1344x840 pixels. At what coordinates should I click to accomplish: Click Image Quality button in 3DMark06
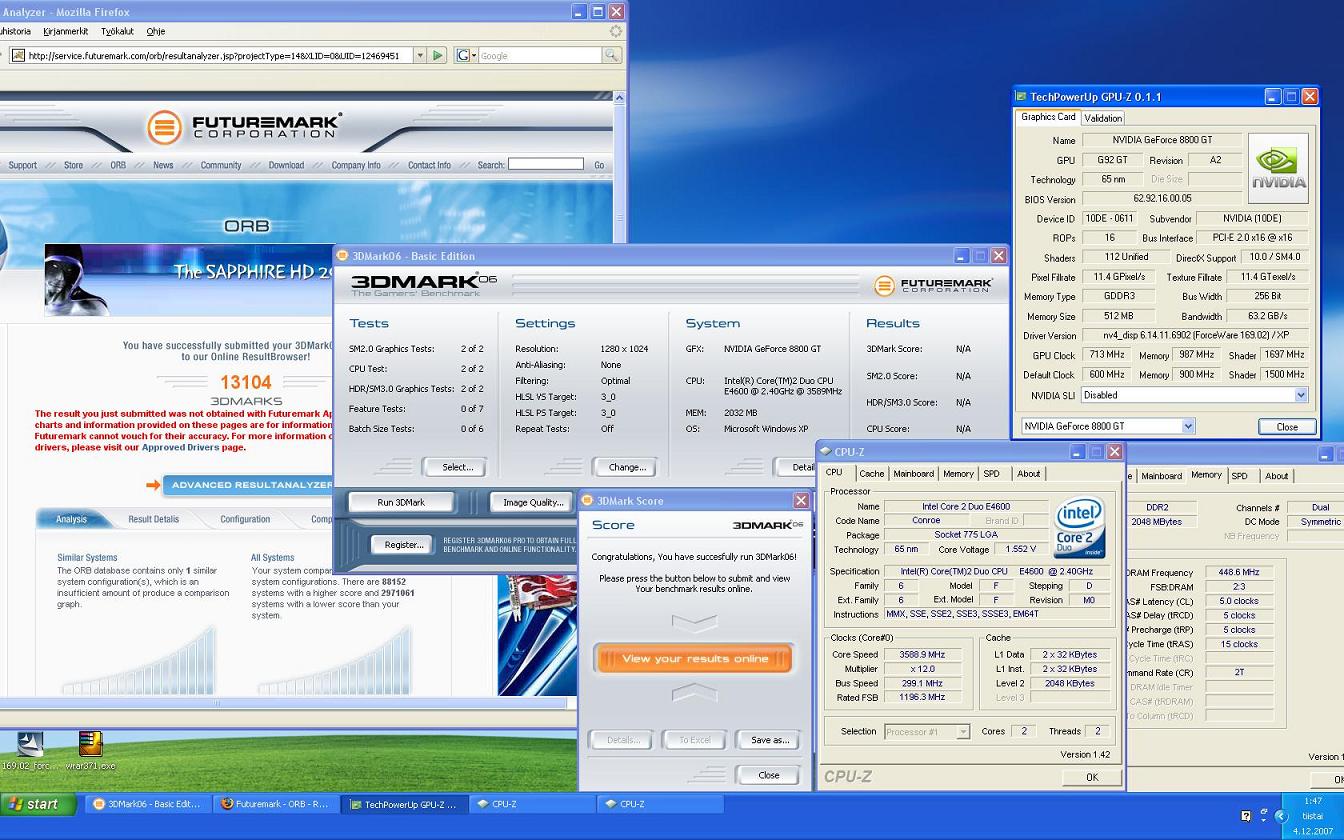coord(532,502)
